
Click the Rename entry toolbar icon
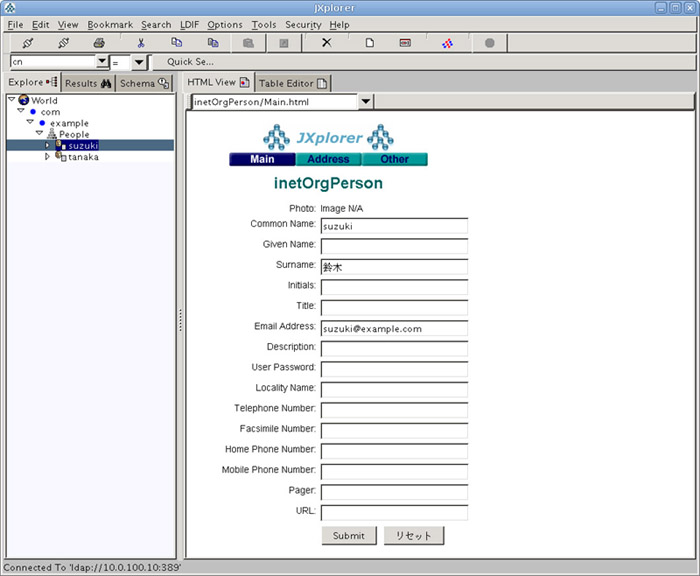[x=405, y=43]
